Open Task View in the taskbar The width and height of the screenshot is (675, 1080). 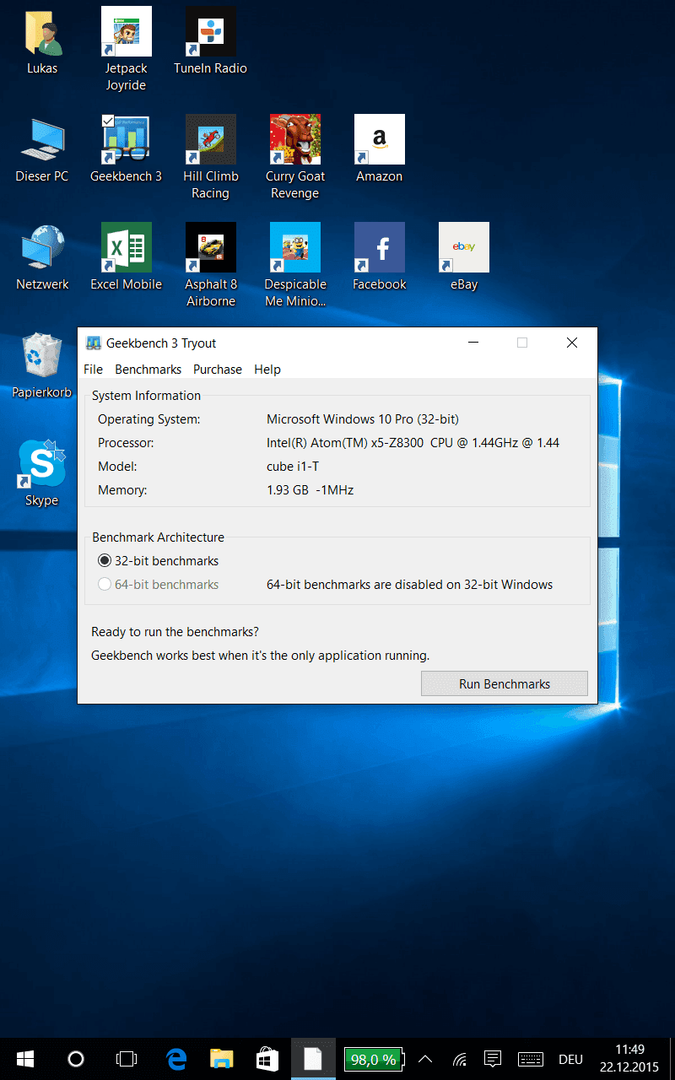126,1059
